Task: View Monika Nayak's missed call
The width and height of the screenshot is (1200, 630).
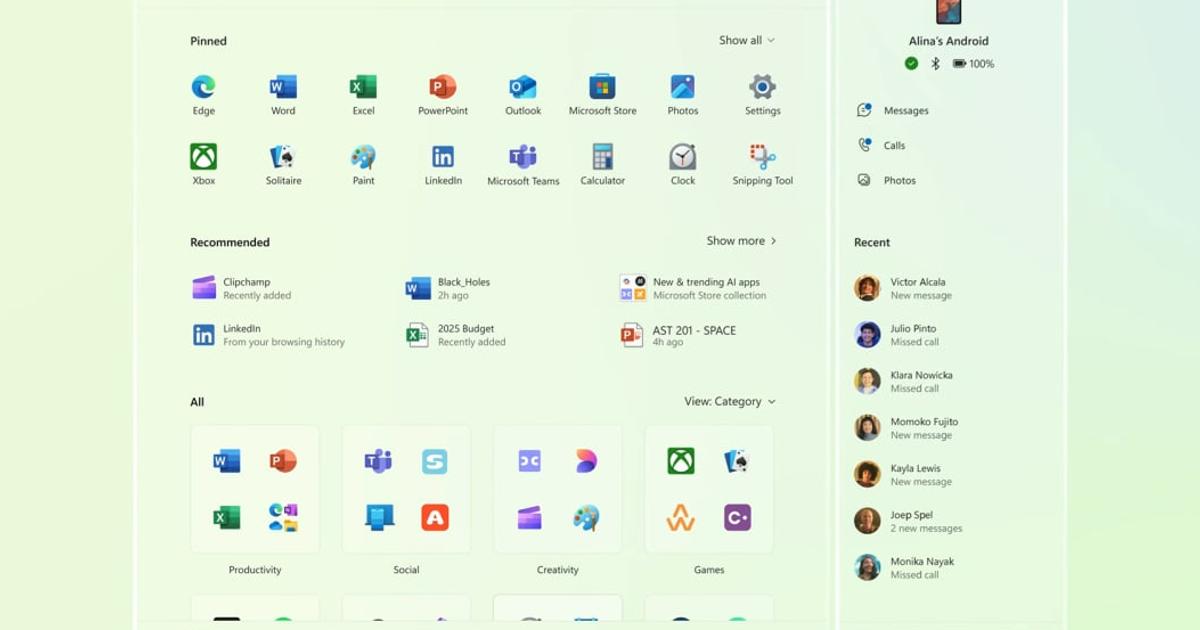Action: (x=905, y=567)
